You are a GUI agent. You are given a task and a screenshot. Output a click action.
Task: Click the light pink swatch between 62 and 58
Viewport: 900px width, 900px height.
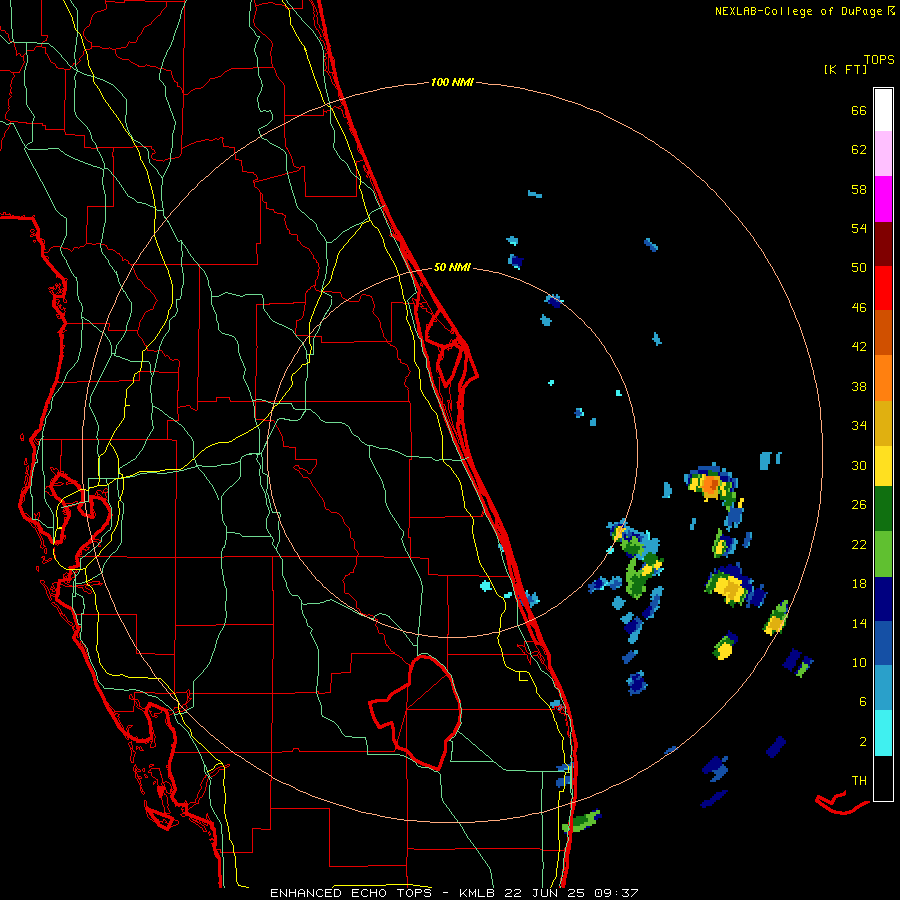(883, 153)
